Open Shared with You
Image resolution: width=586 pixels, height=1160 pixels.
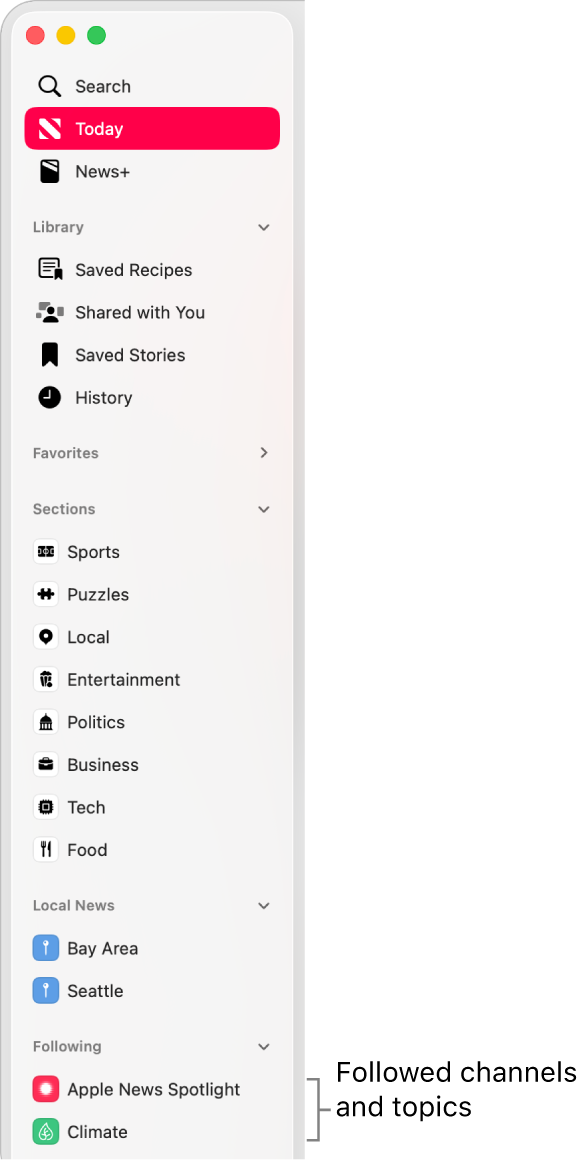[140, 312]
